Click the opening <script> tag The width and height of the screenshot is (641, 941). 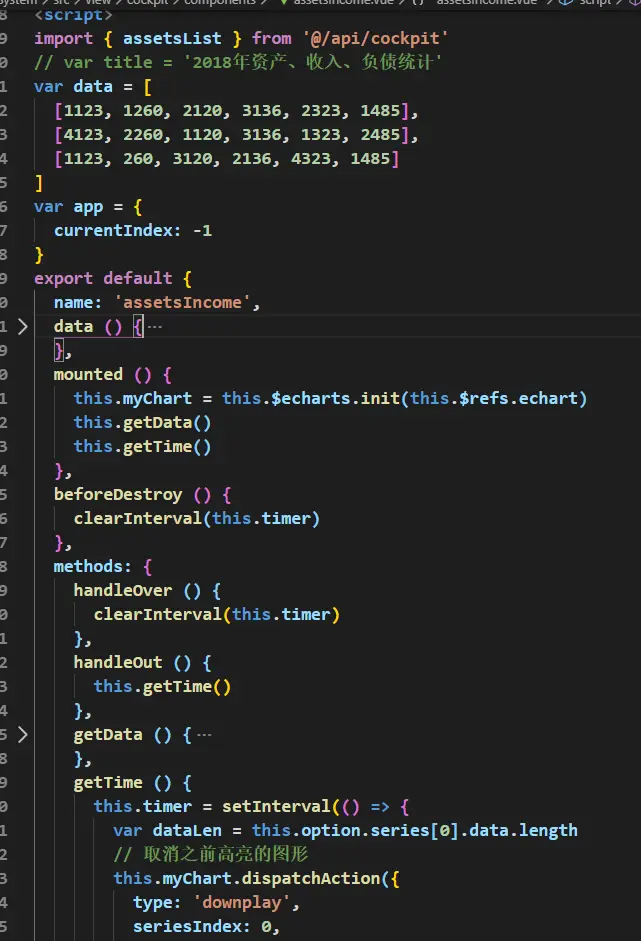[x=73, y=14]
